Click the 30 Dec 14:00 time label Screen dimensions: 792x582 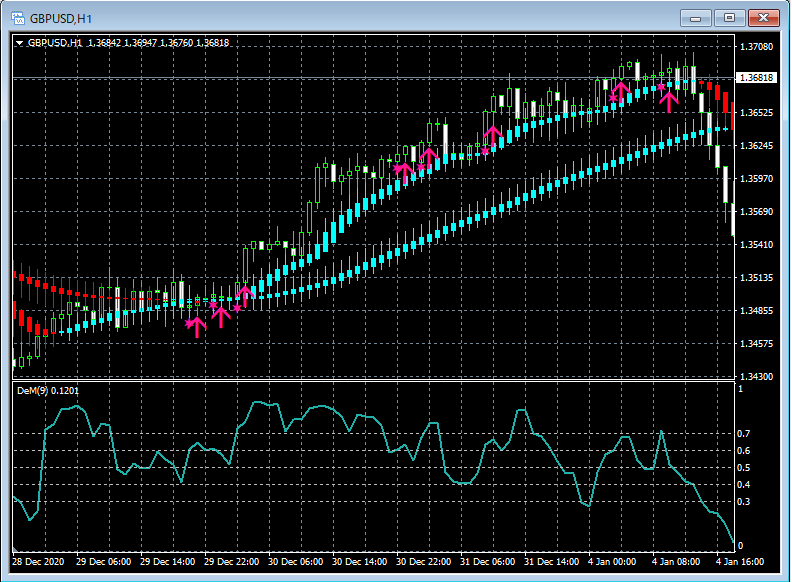pyautogui.click(x=359, y=562)
